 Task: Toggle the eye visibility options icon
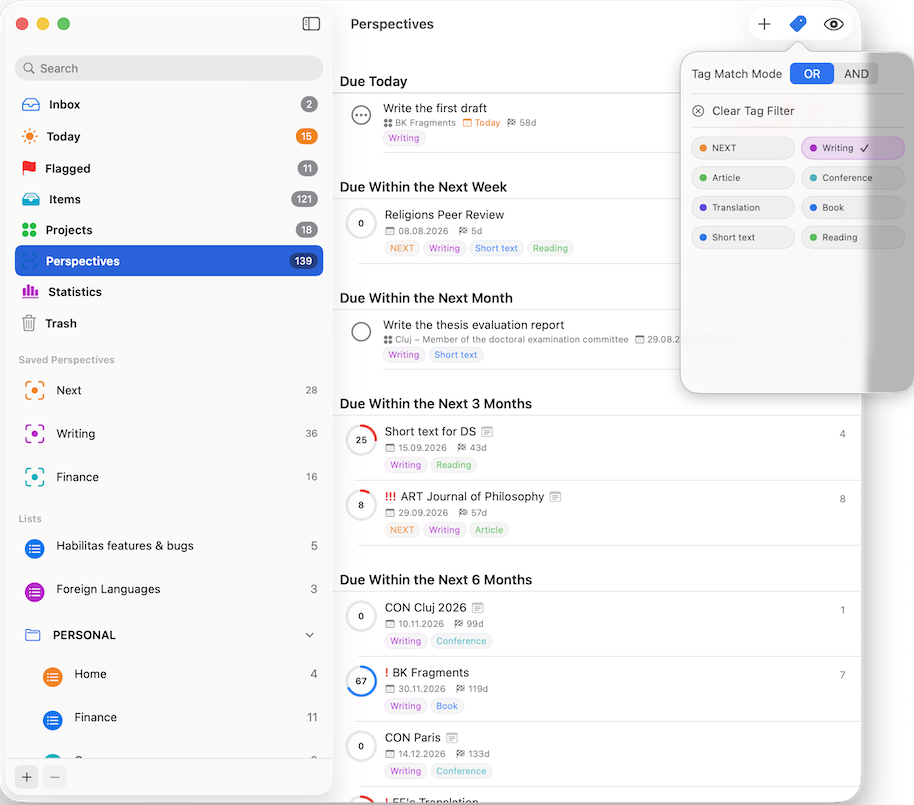833,24
